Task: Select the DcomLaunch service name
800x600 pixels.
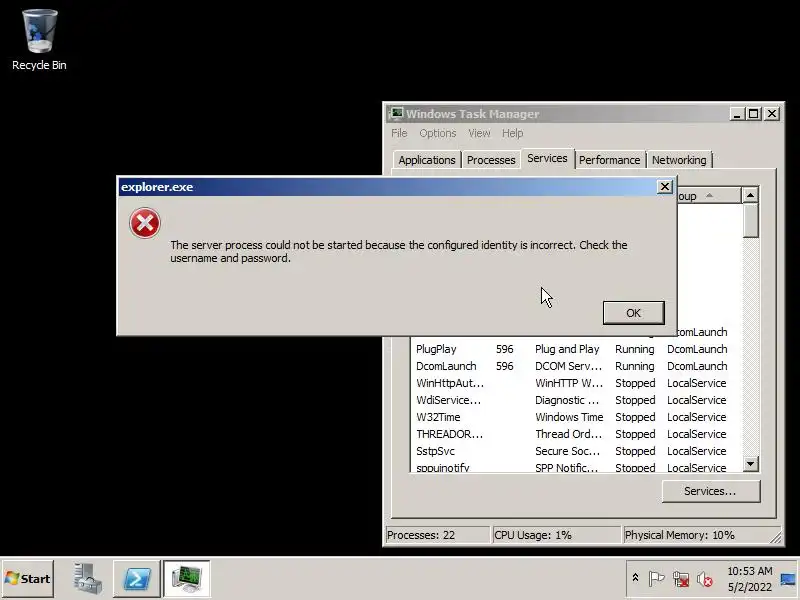Action: [x=446, y=366]
